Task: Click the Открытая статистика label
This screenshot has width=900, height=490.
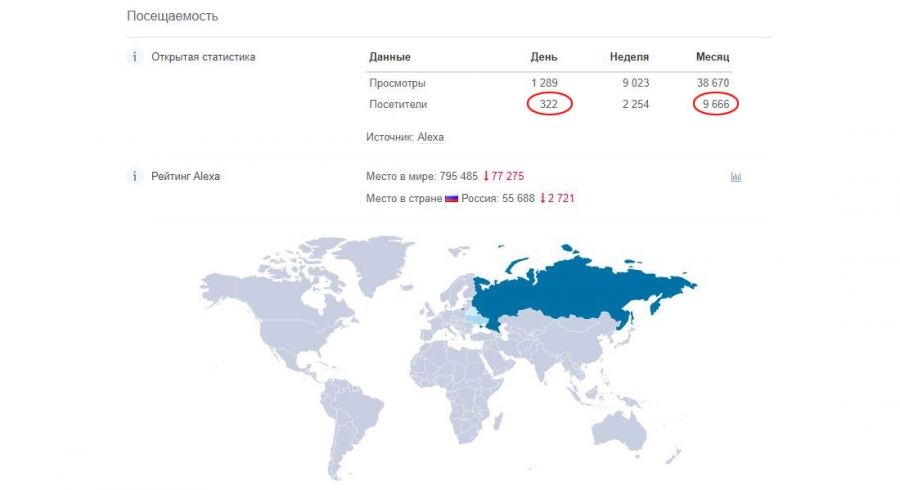Action: coord(203,57)
